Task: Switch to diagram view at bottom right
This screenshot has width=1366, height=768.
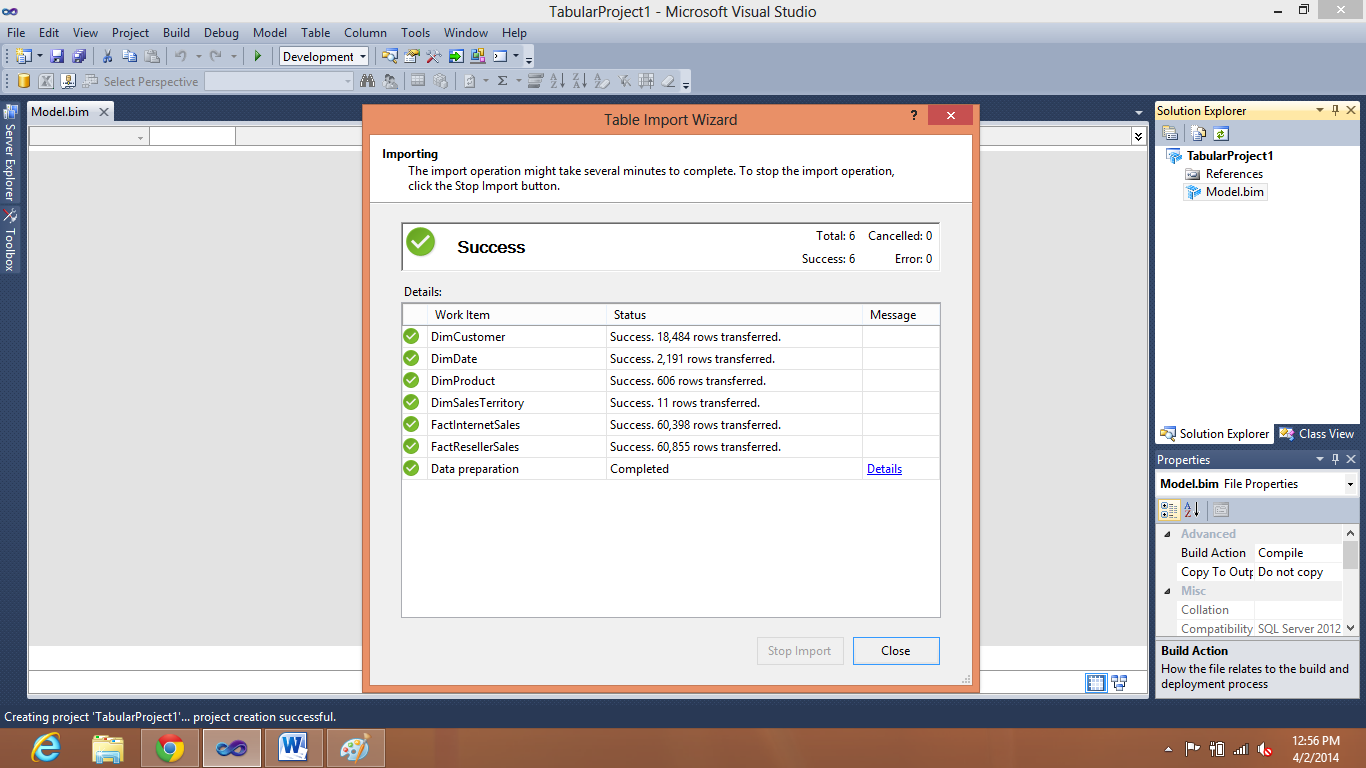Action: coord(1119,683)
